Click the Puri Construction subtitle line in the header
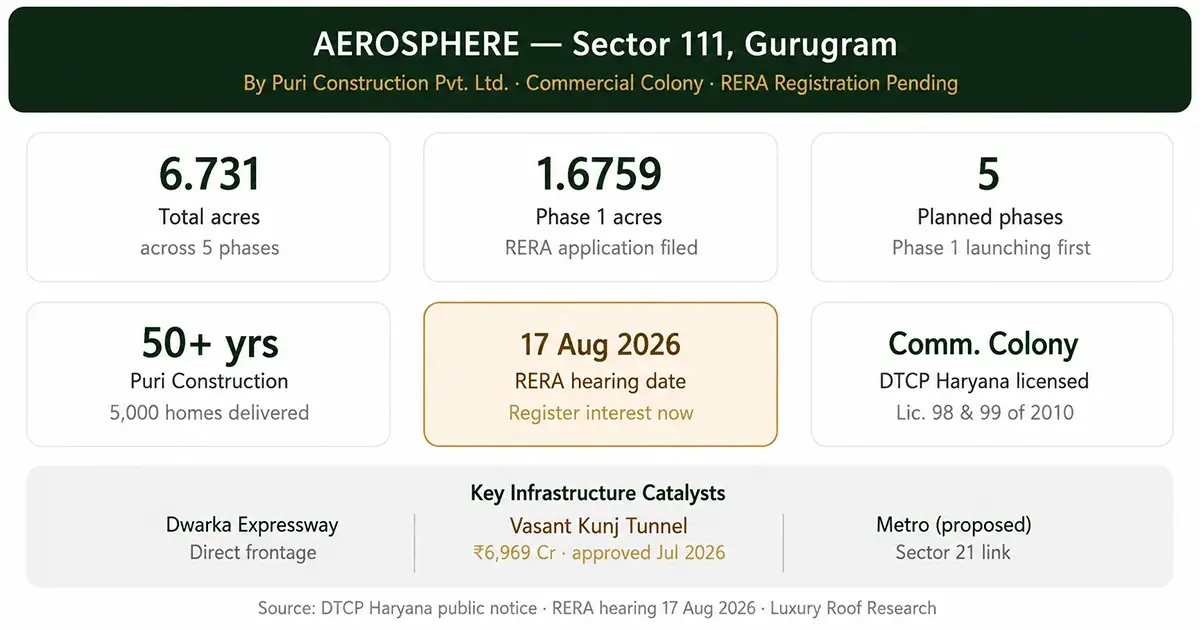The height and width of the screenshot is (630, 1200). (x=600, y=83)
